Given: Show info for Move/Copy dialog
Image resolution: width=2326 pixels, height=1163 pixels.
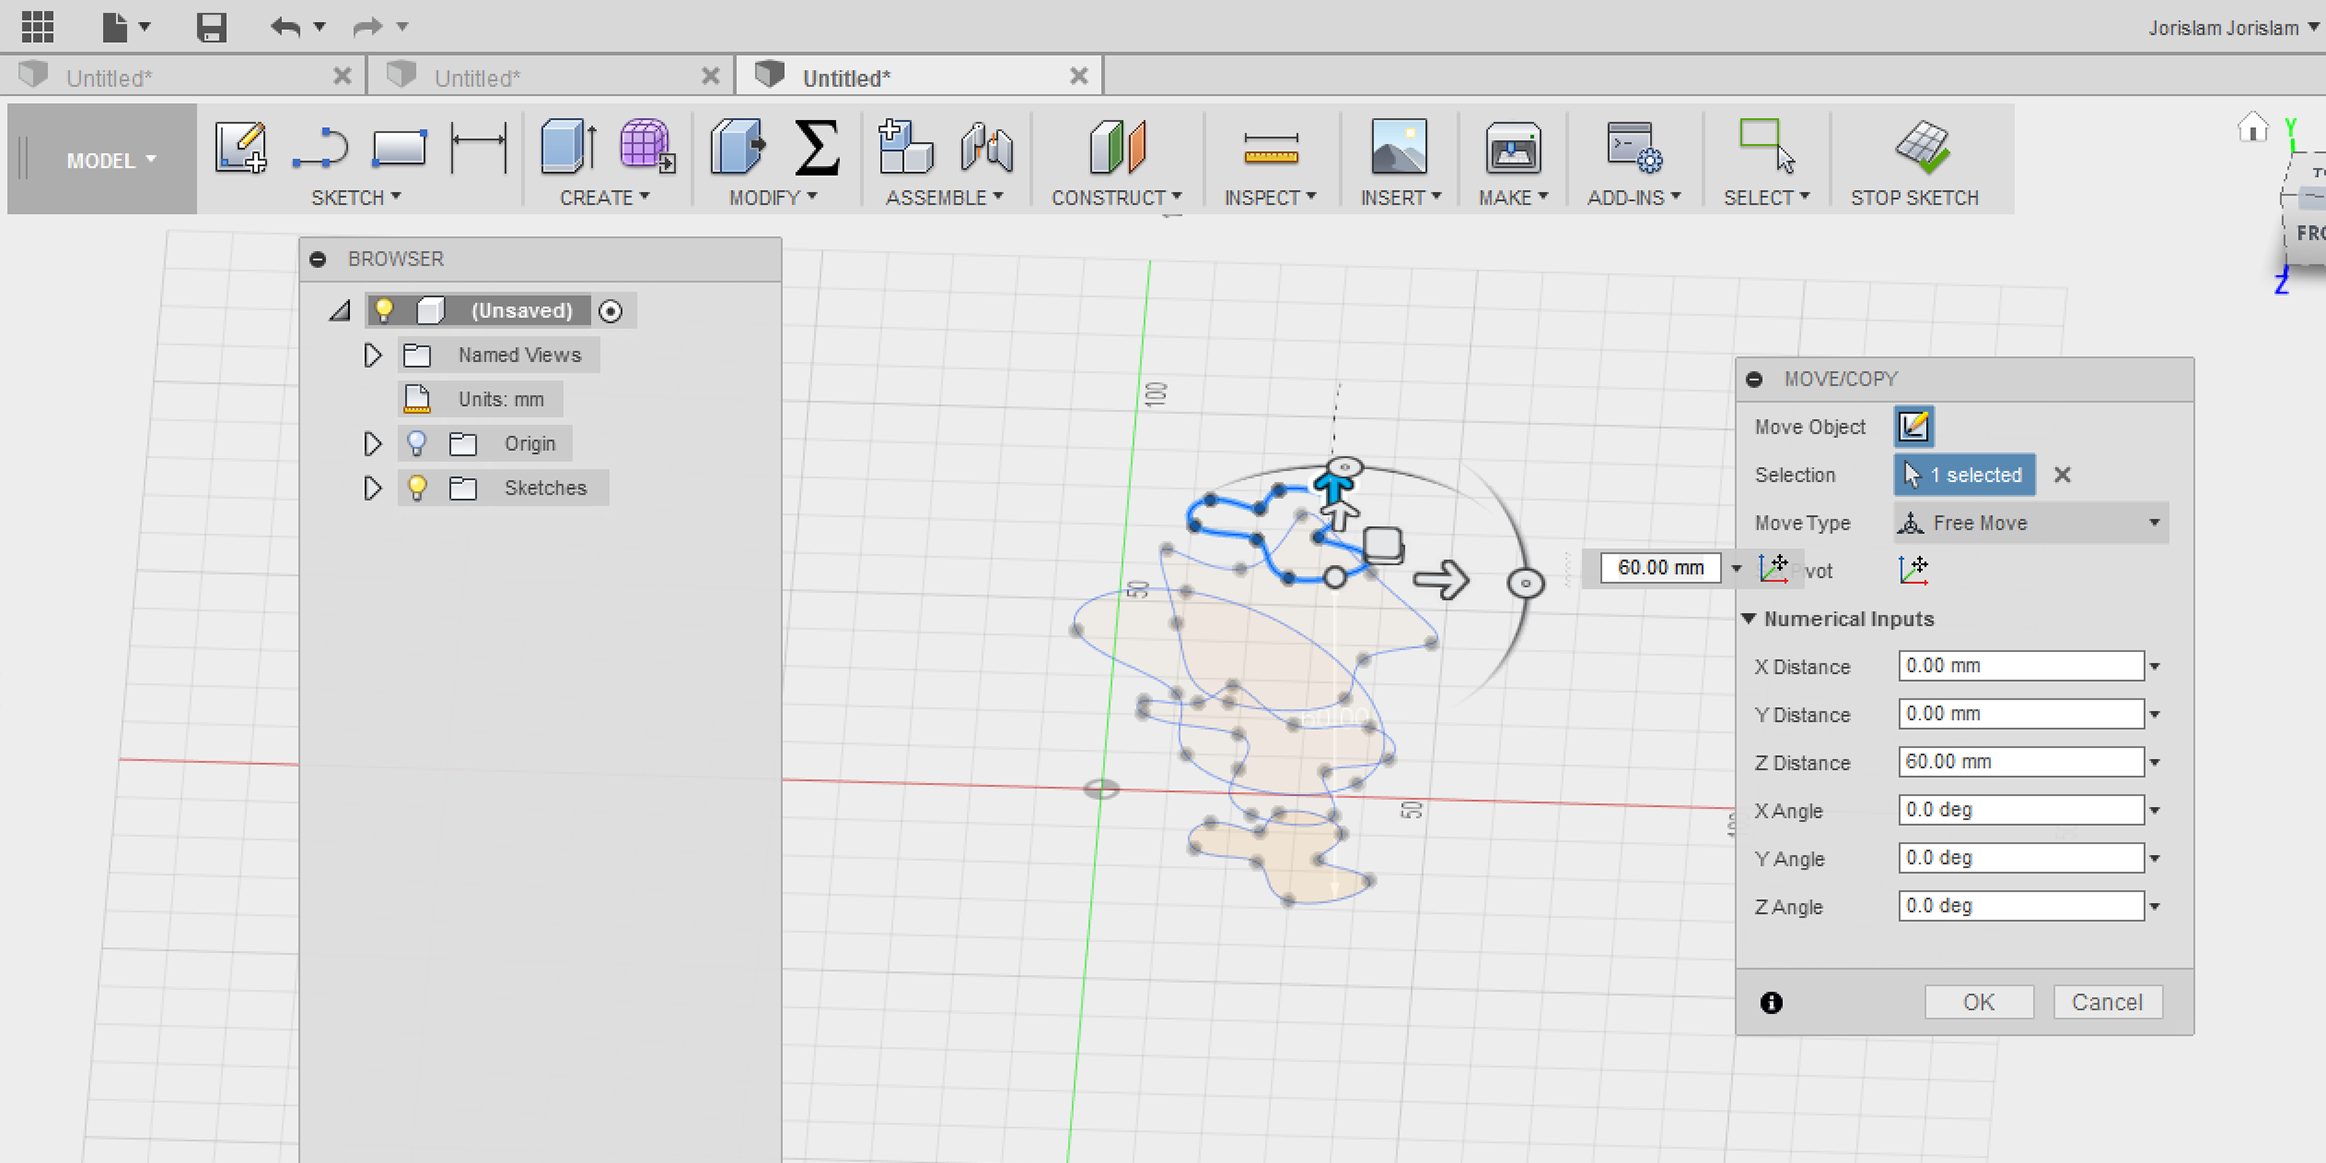Looking at the screenshot, I should pyautogui.click(x=1771, y=1002).
